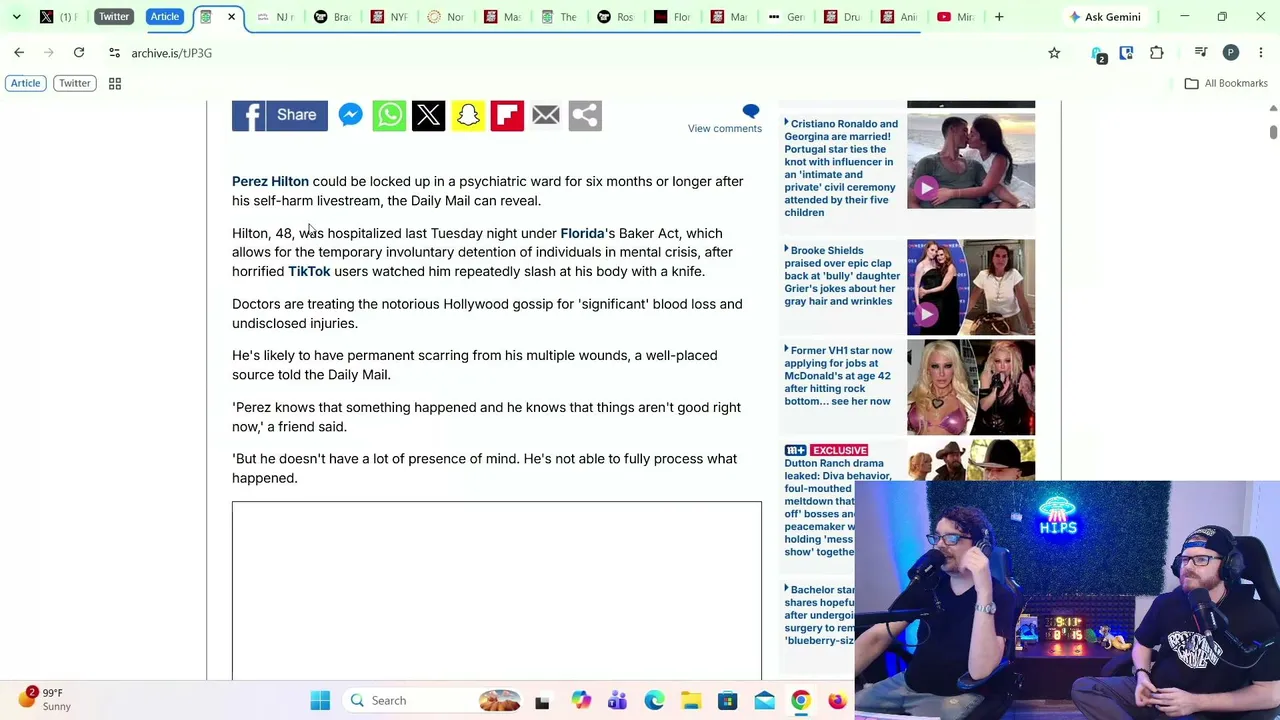1280x720 pixels.
Task: Open the Article bookmark group chip
Action: click(x=26, y=84)
